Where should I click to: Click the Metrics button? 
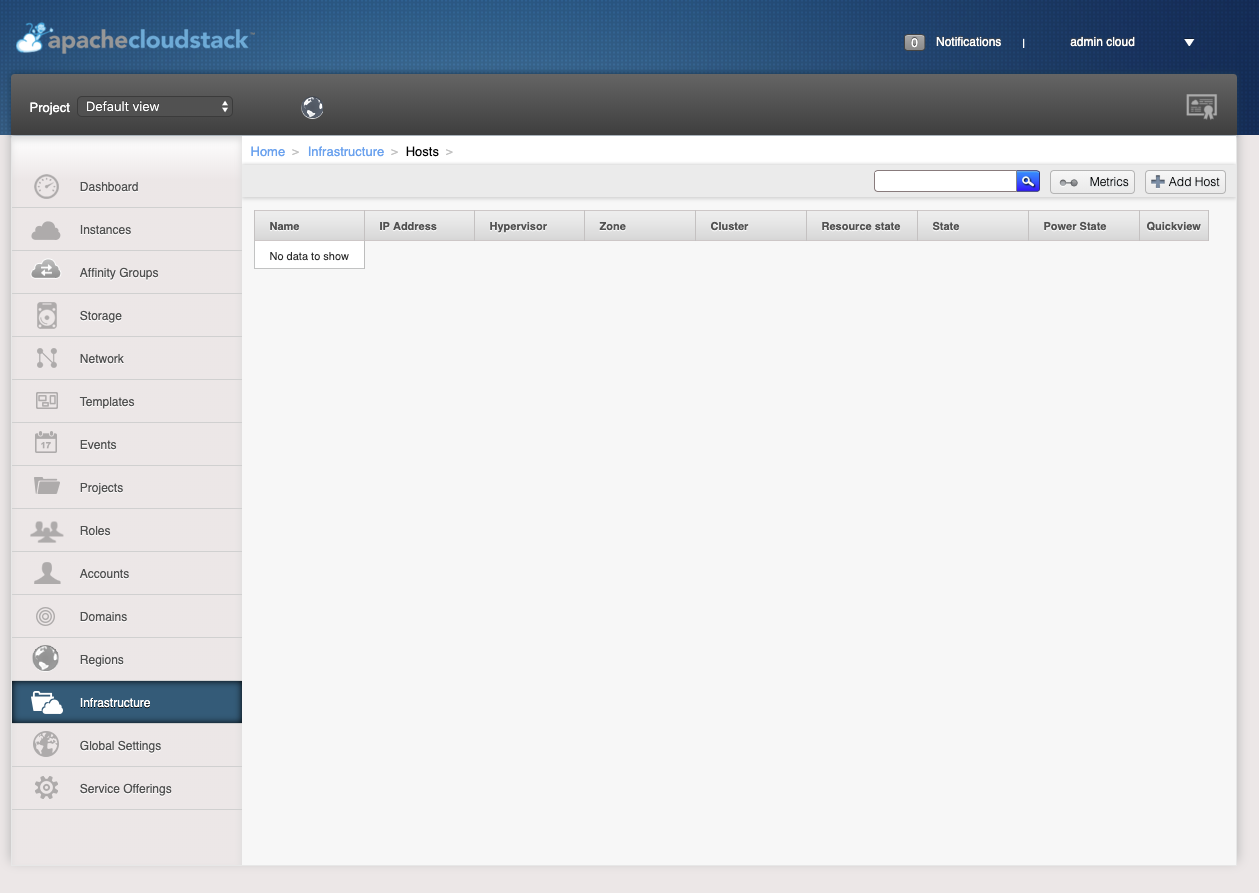pyautogui.click(x=1092, y=182)
